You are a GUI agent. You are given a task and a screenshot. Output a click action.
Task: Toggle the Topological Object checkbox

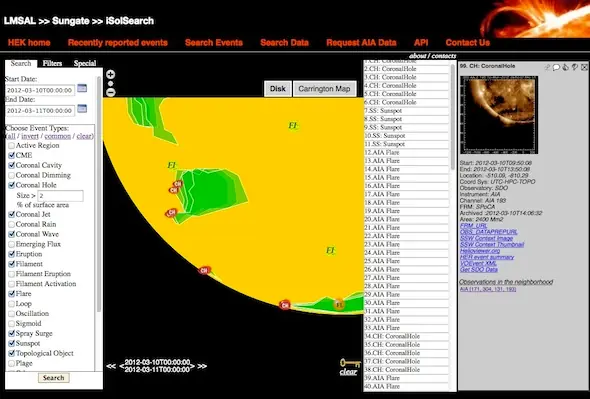[x=12, y=353]
